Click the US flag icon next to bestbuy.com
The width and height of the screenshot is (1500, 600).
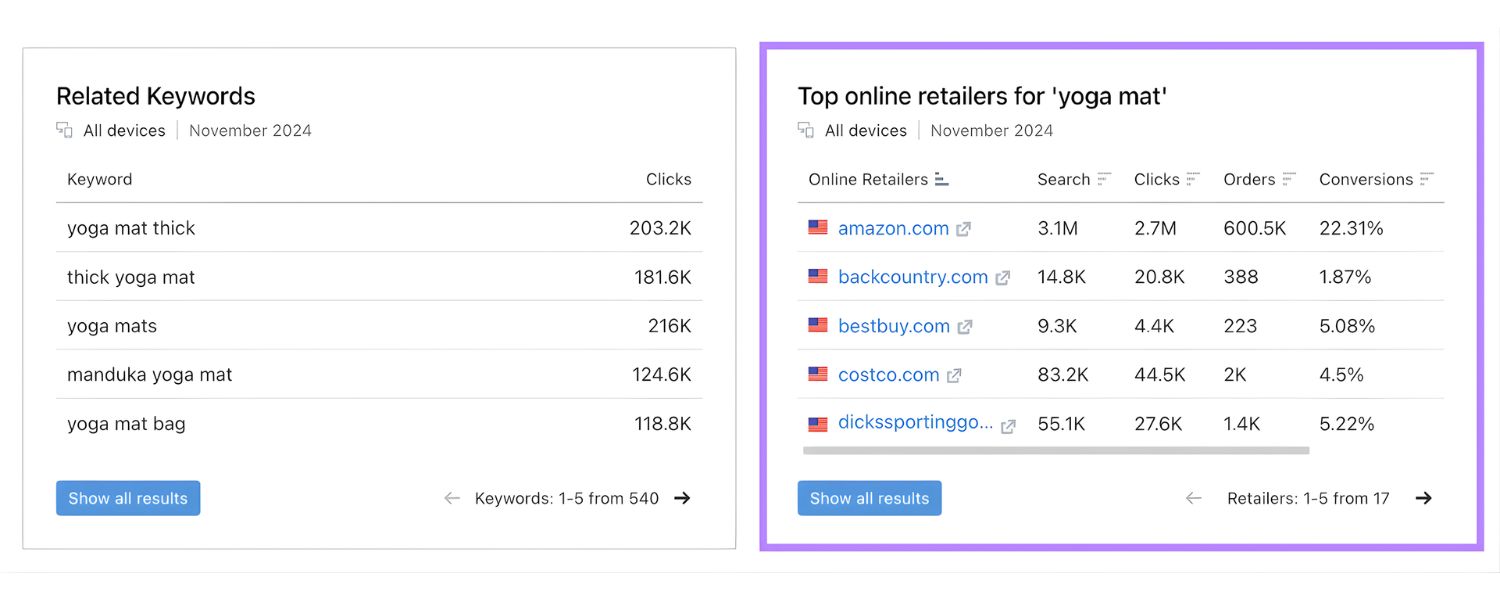pyautogui.click(x=817, y=326)
